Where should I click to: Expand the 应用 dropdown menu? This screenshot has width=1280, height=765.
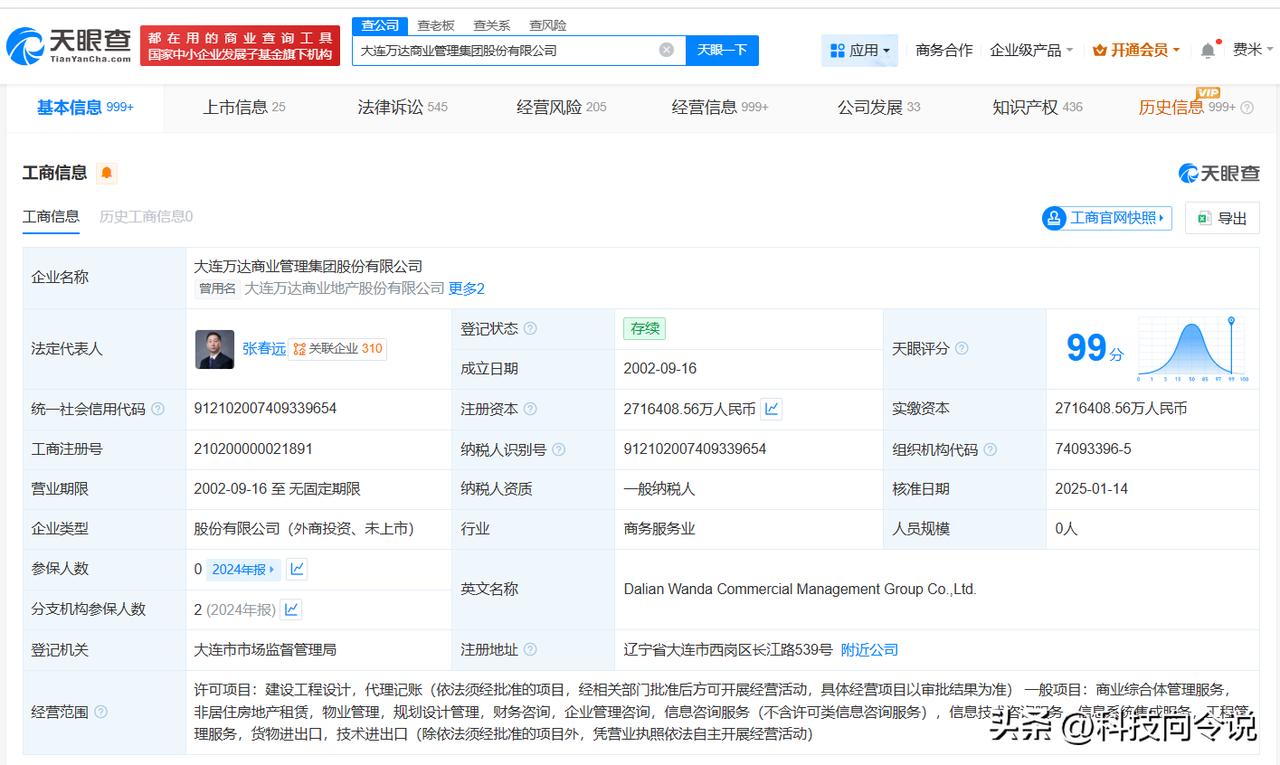859,50
